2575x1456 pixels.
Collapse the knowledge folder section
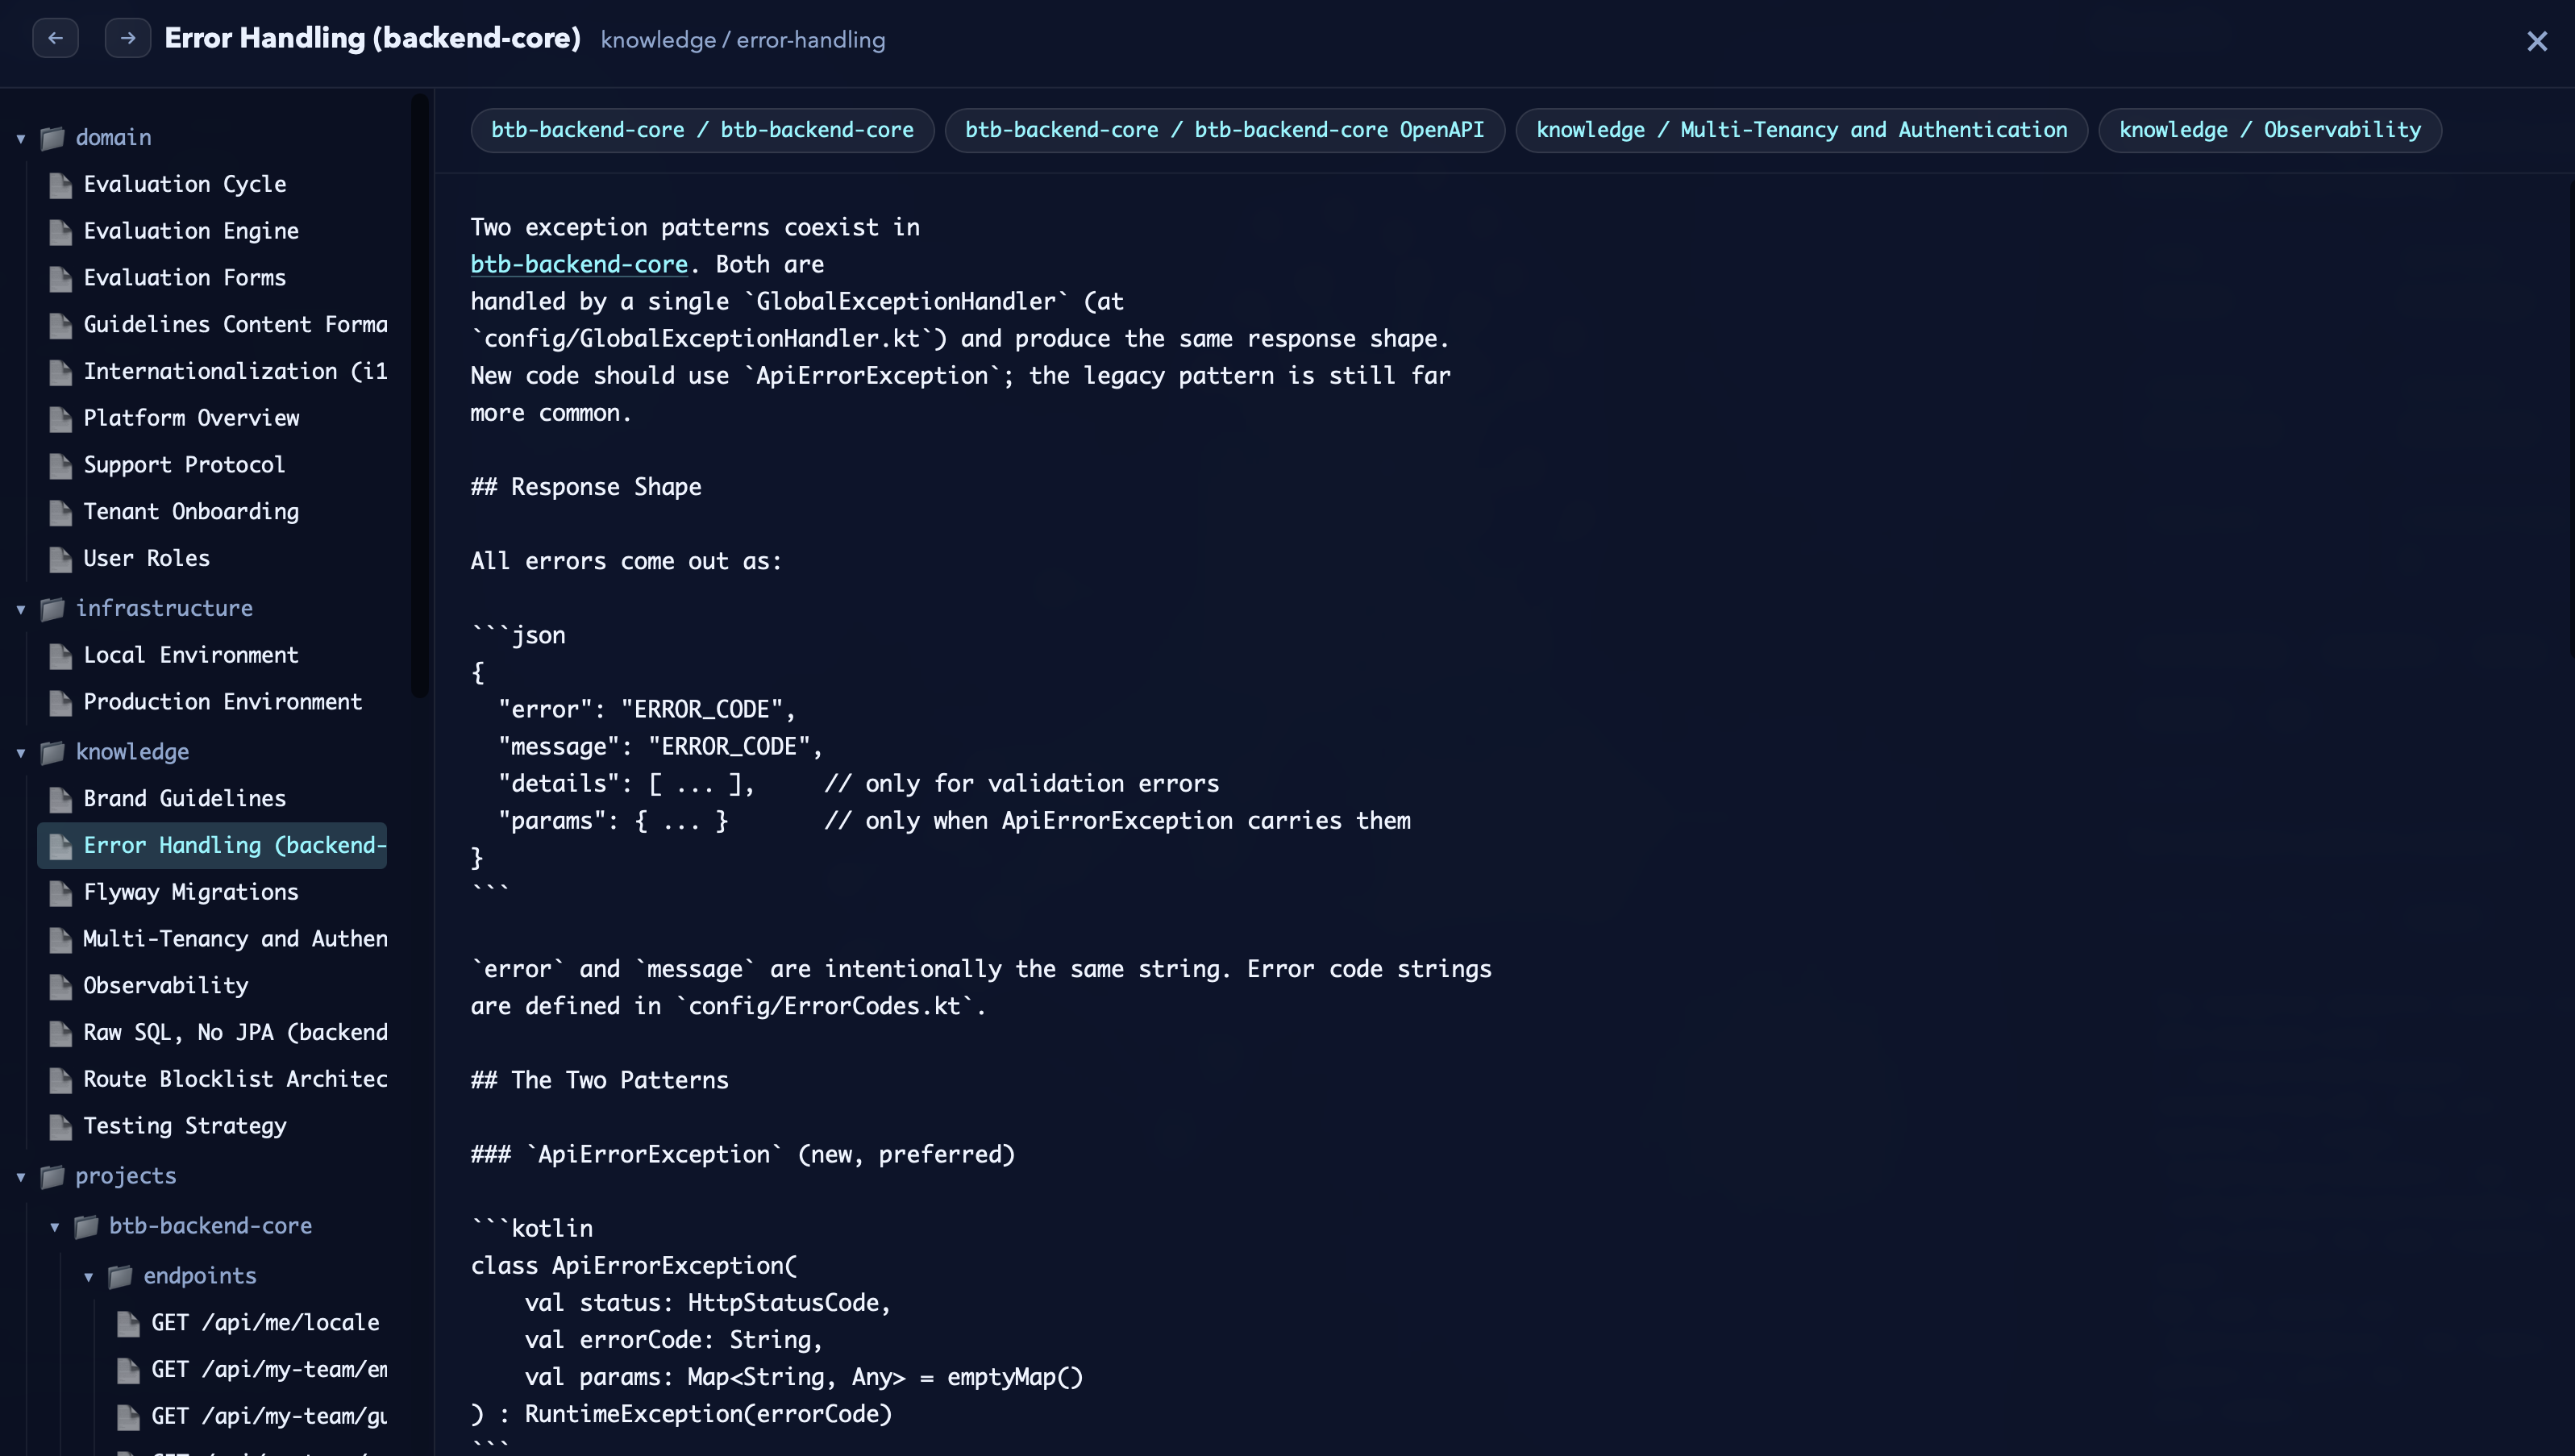click(x=21, y=752)
